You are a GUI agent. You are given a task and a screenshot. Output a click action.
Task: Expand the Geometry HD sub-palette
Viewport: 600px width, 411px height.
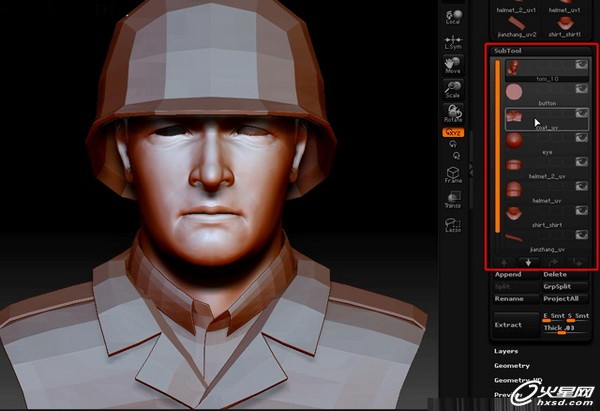[518, 380]
